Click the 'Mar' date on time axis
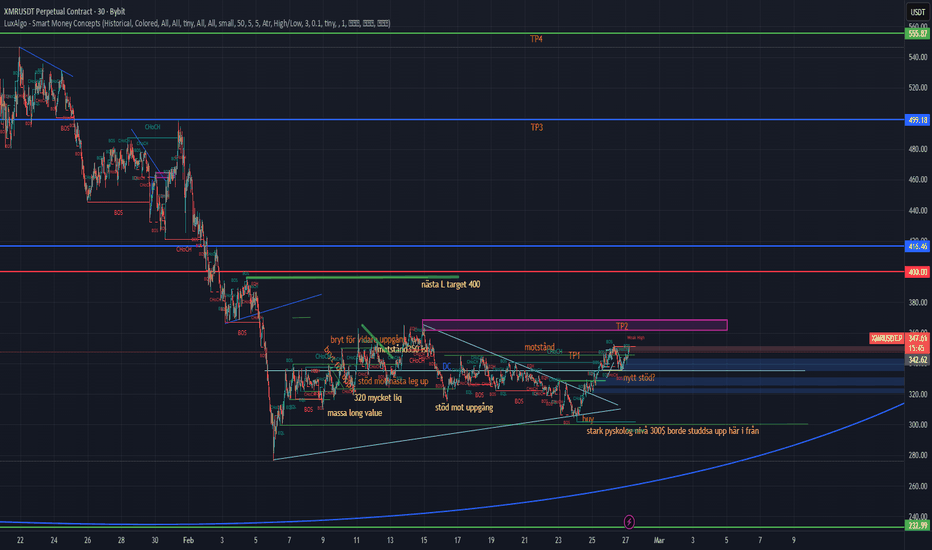This screenshot has height=550, width=932. [x=658, y=540]
